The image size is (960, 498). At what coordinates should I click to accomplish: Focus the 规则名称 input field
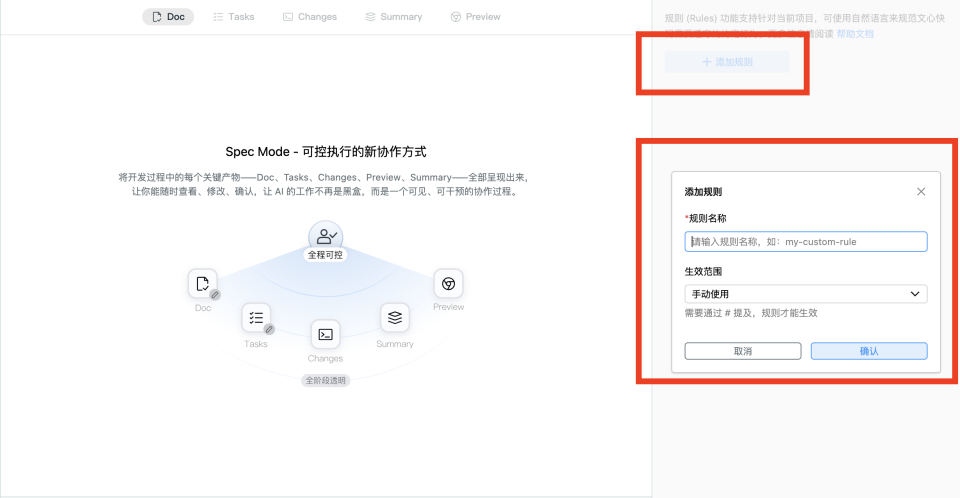806,241
